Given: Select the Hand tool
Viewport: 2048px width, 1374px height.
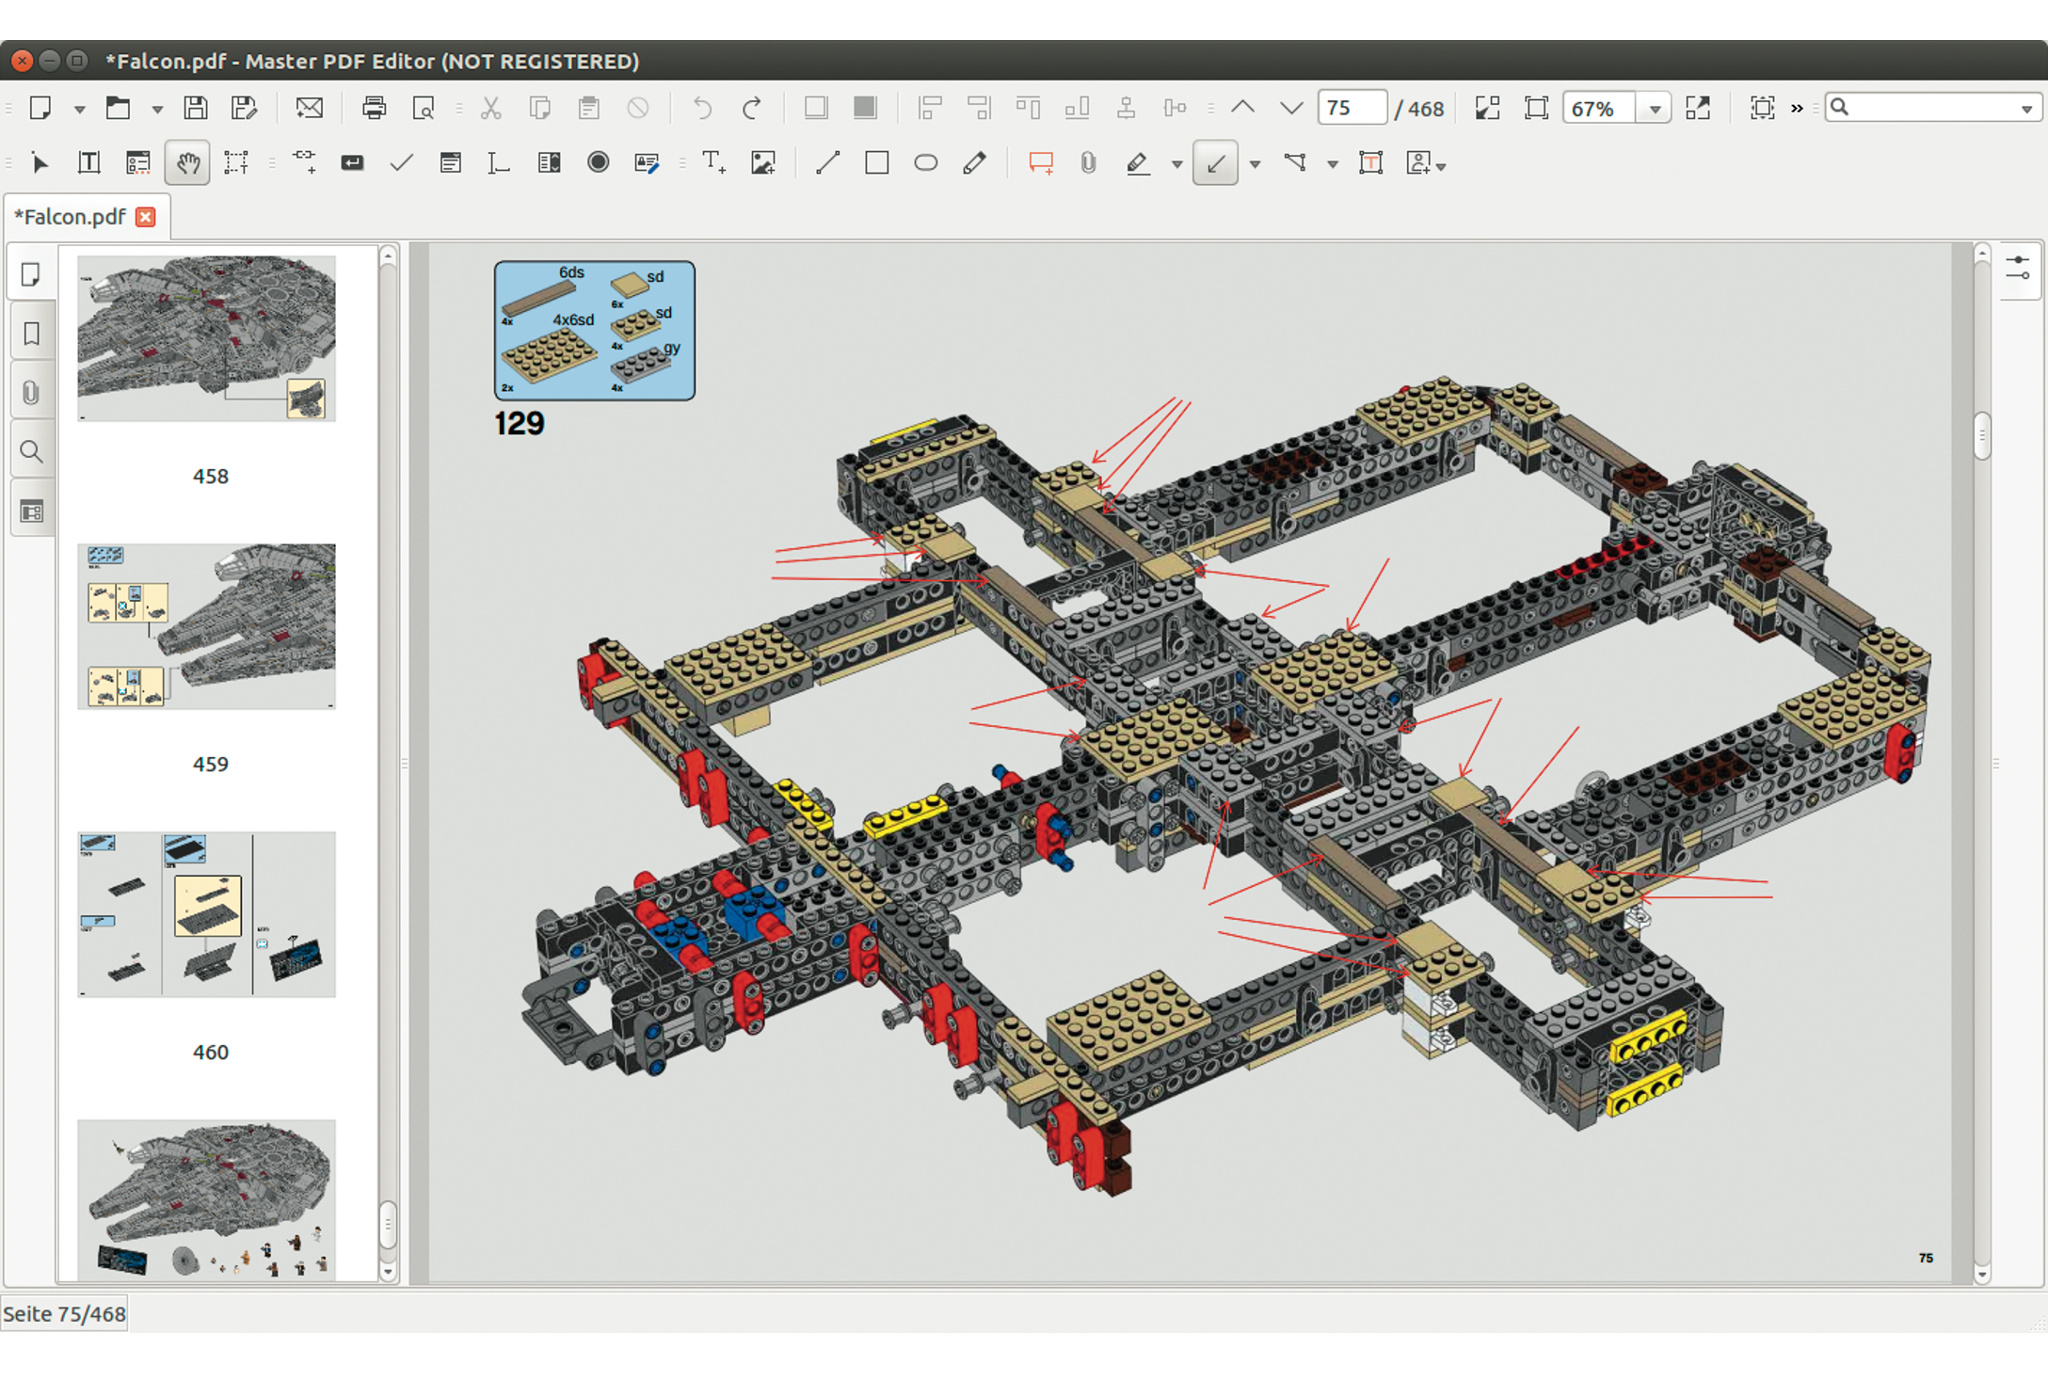Looking at the screenshot, I should click(x=187, y=163).
